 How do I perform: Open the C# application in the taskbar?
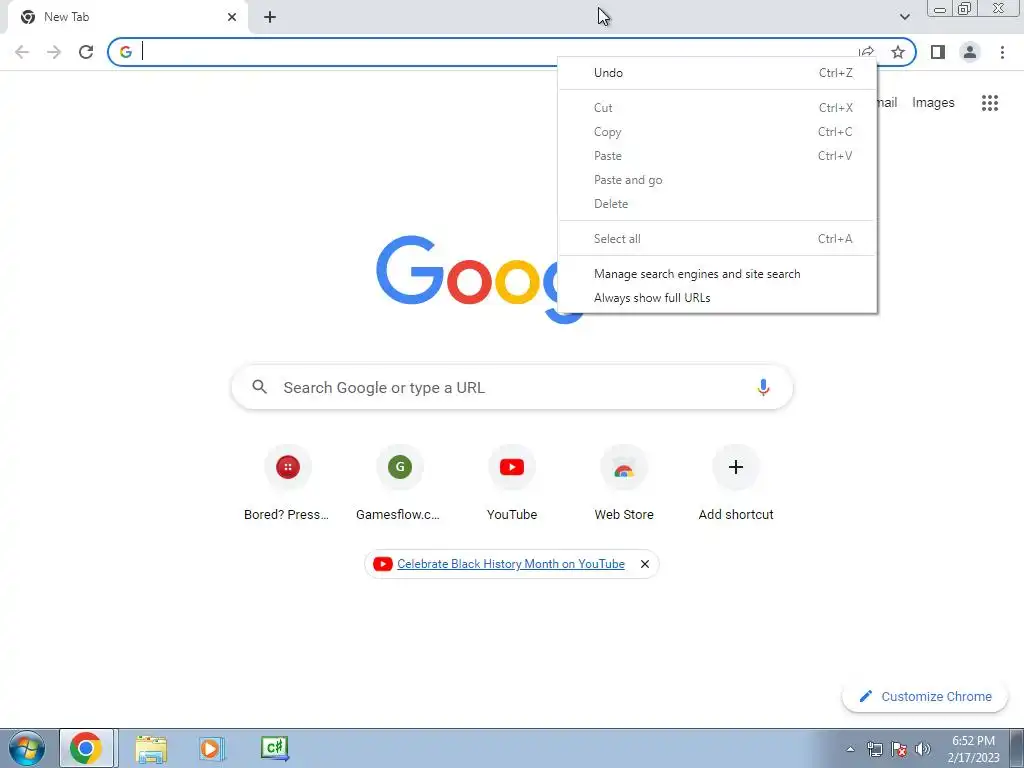274,748
